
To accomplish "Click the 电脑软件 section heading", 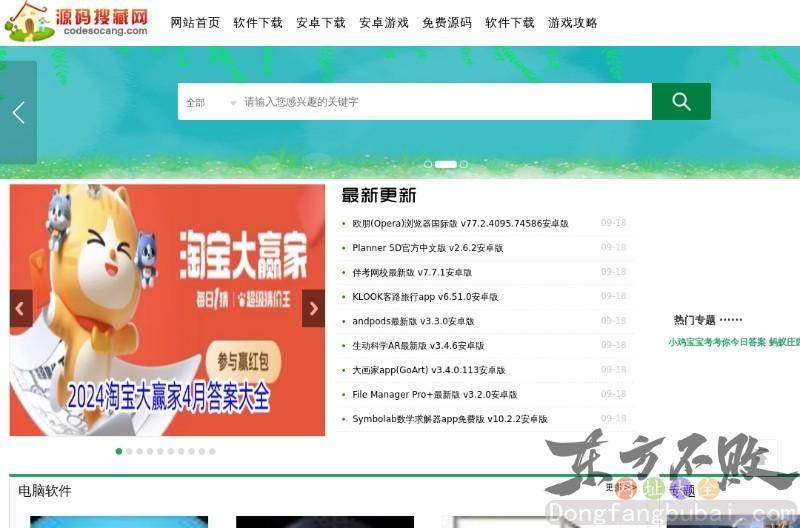I will tap(44, 491).
